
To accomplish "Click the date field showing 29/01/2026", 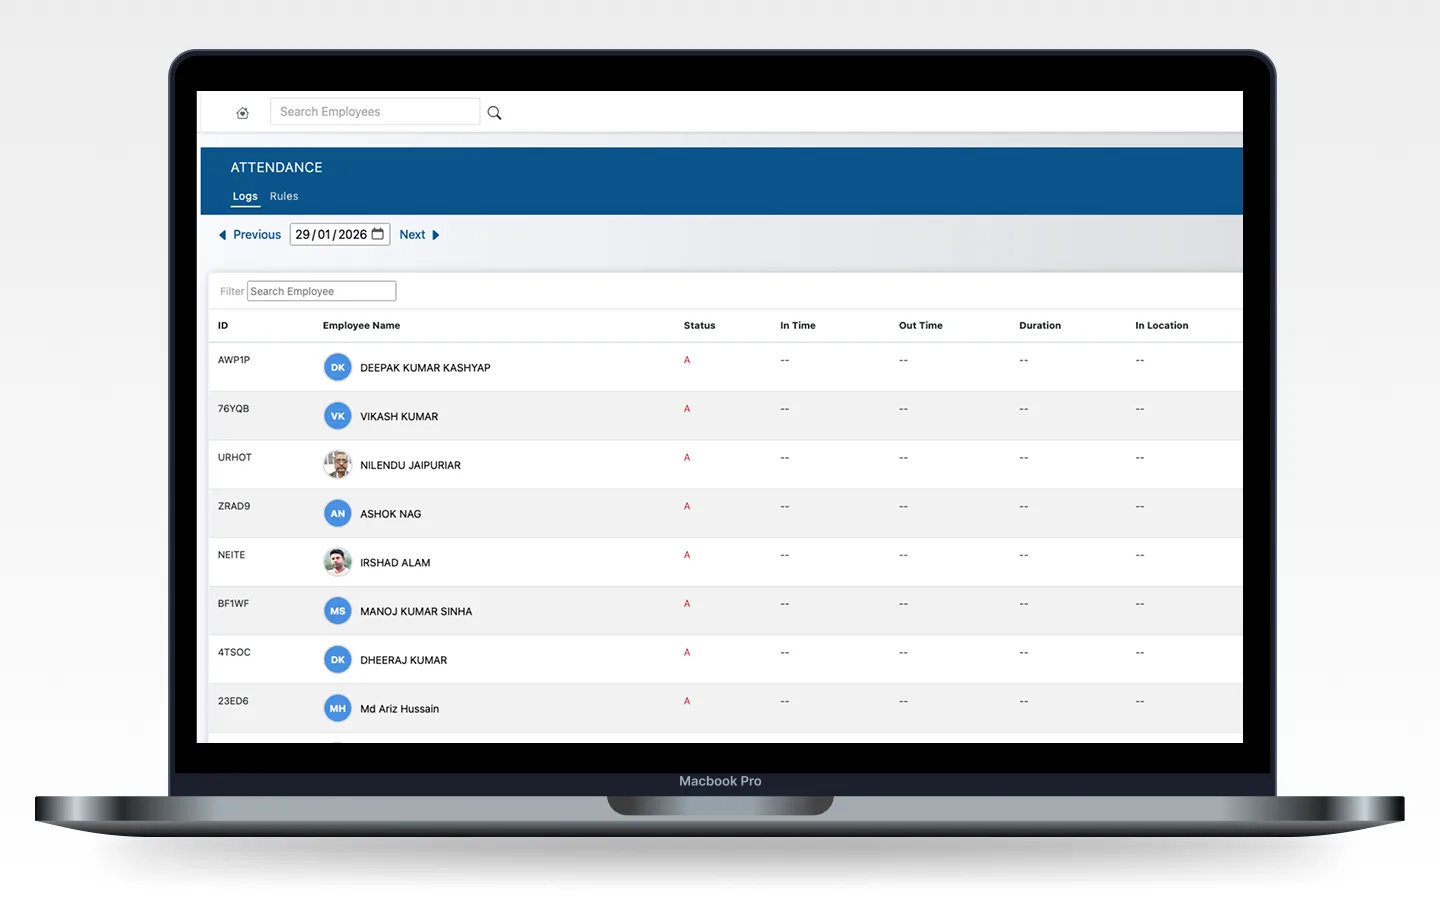I will click(332, 234).
